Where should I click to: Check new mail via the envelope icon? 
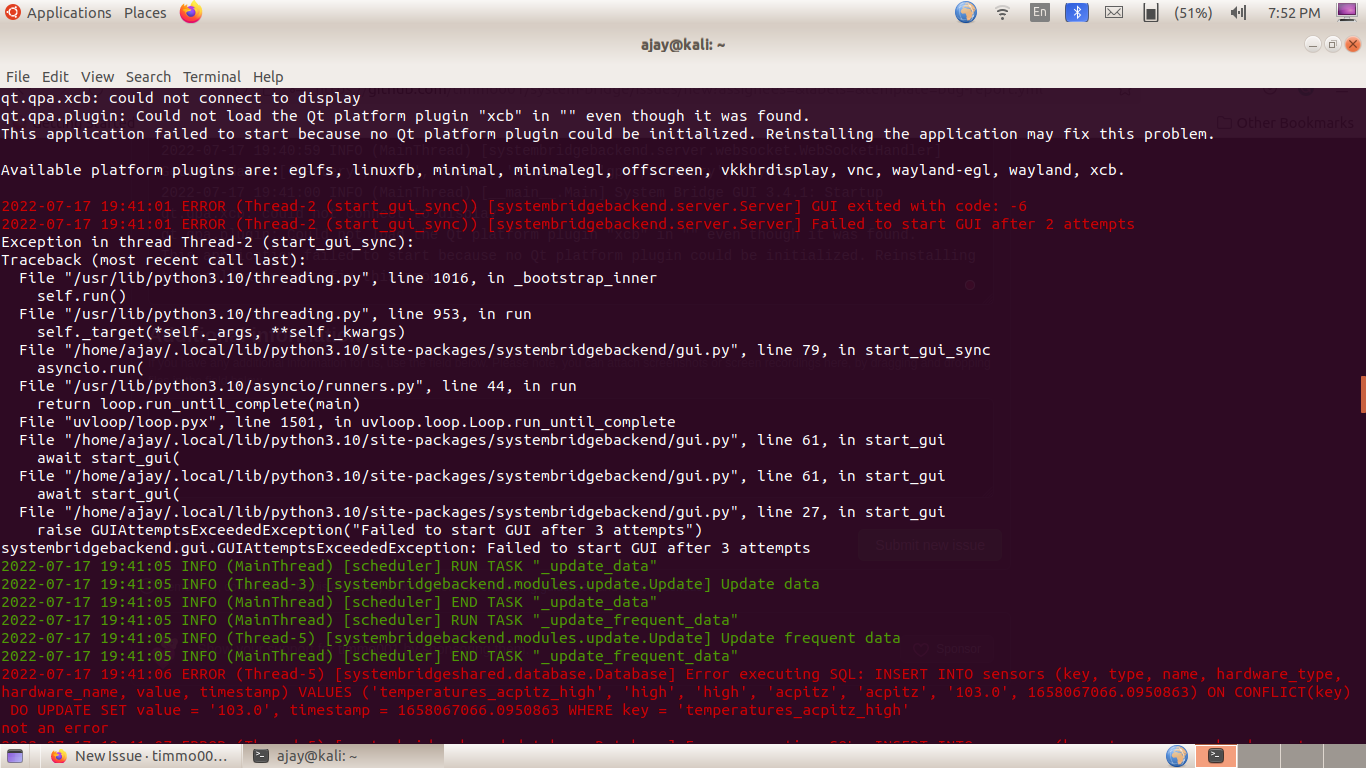pos(1115,13)
